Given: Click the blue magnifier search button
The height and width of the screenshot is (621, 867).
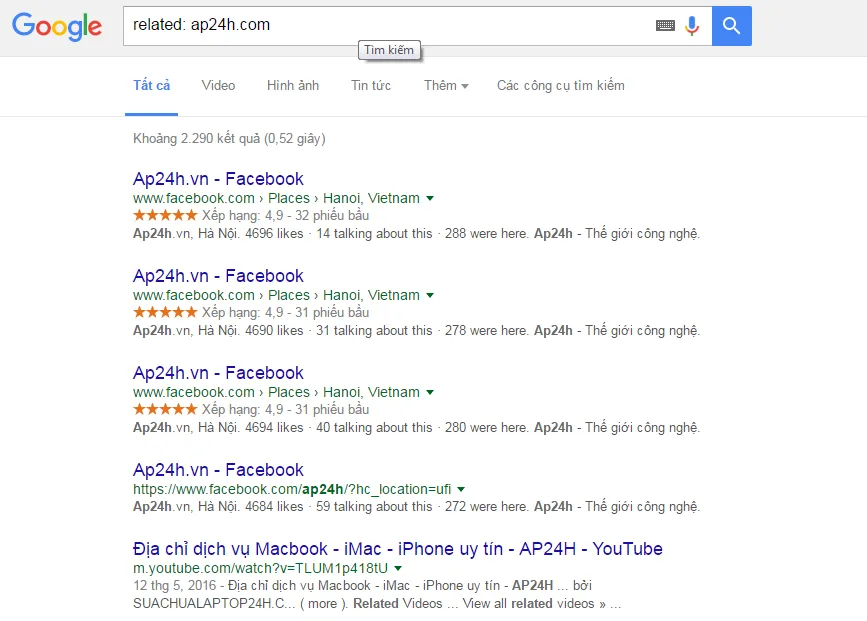Looking at the screenshot, I should [731, 26].
